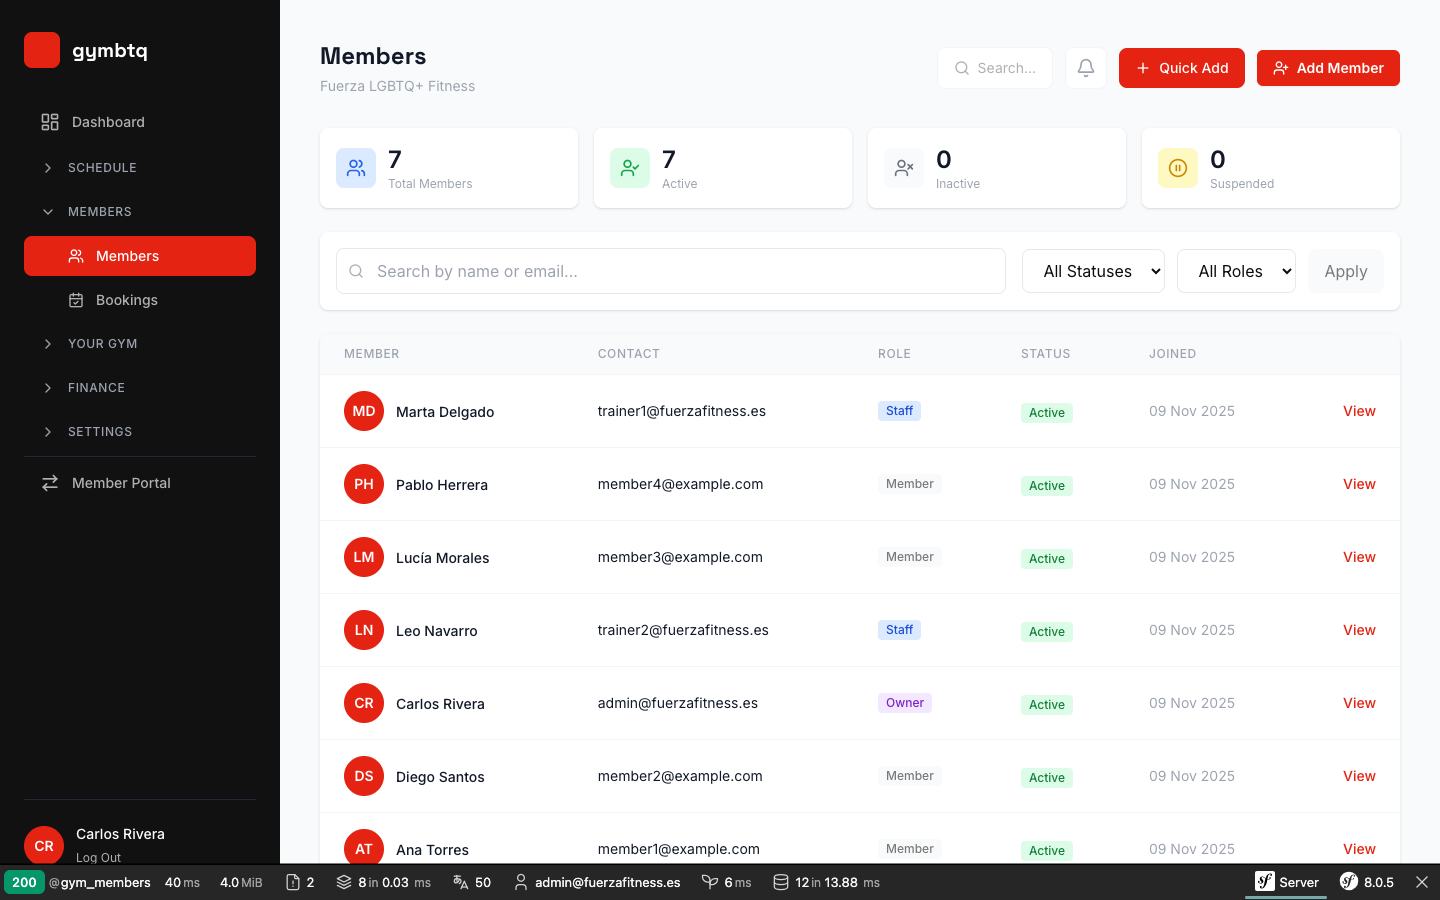View Marta Delgado's member details
The height and width of the screenshot is (900, 1440).
(x=1359, y=411)
